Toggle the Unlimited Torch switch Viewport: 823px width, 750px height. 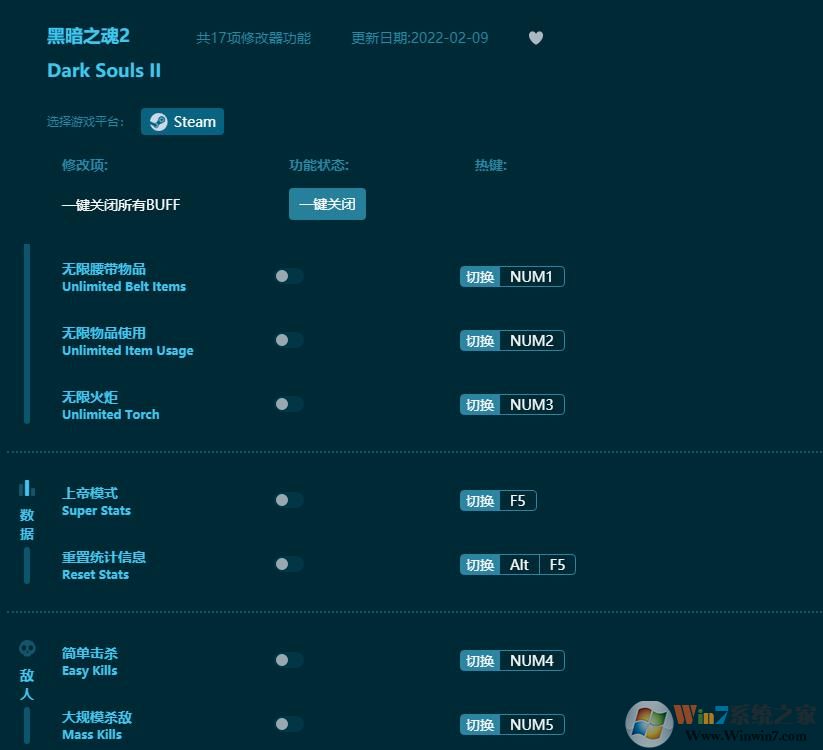pos(288,404)
